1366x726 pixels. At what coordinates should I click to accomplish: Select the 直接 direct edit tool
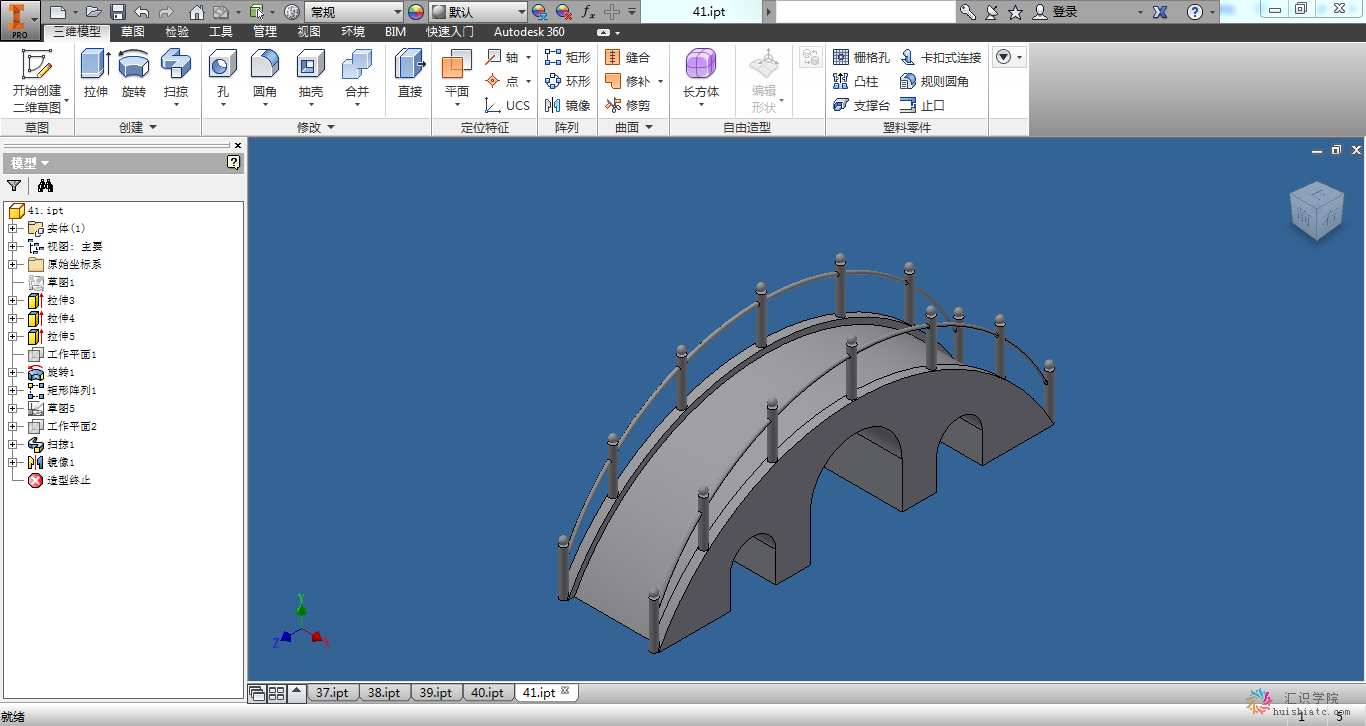[410, 73]
